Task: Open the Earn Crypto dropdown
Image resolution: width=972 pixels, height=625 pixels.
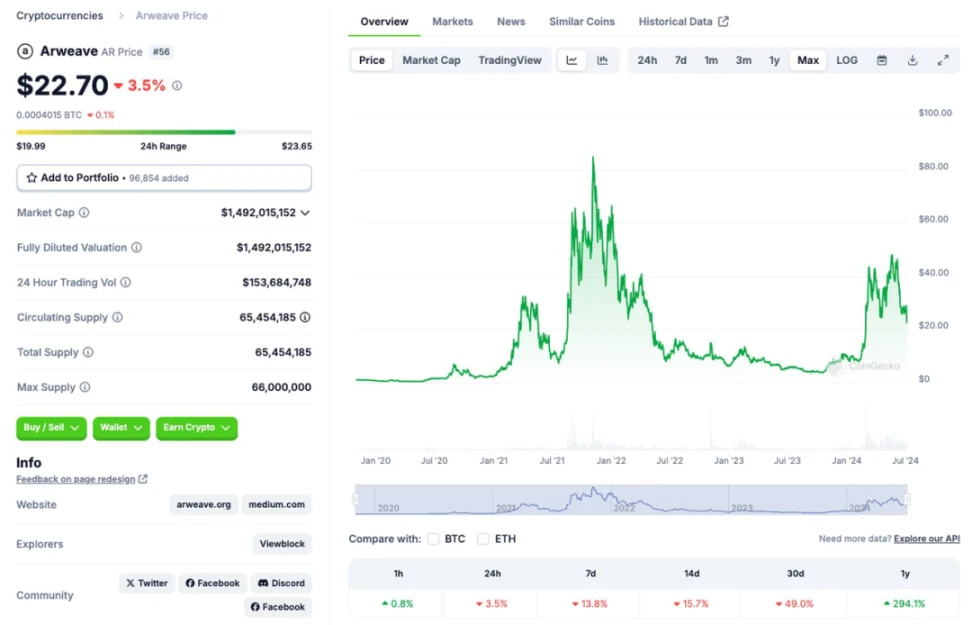Action: click(196, 428)
